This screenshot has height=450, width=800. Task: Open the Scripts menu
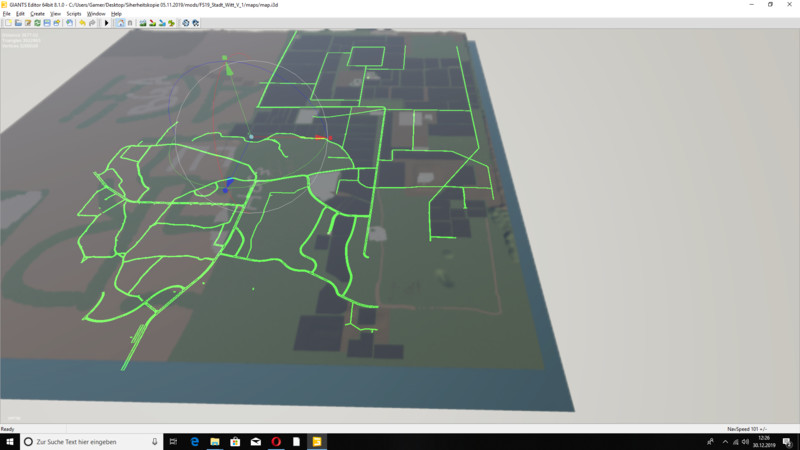tap(74, 13)
